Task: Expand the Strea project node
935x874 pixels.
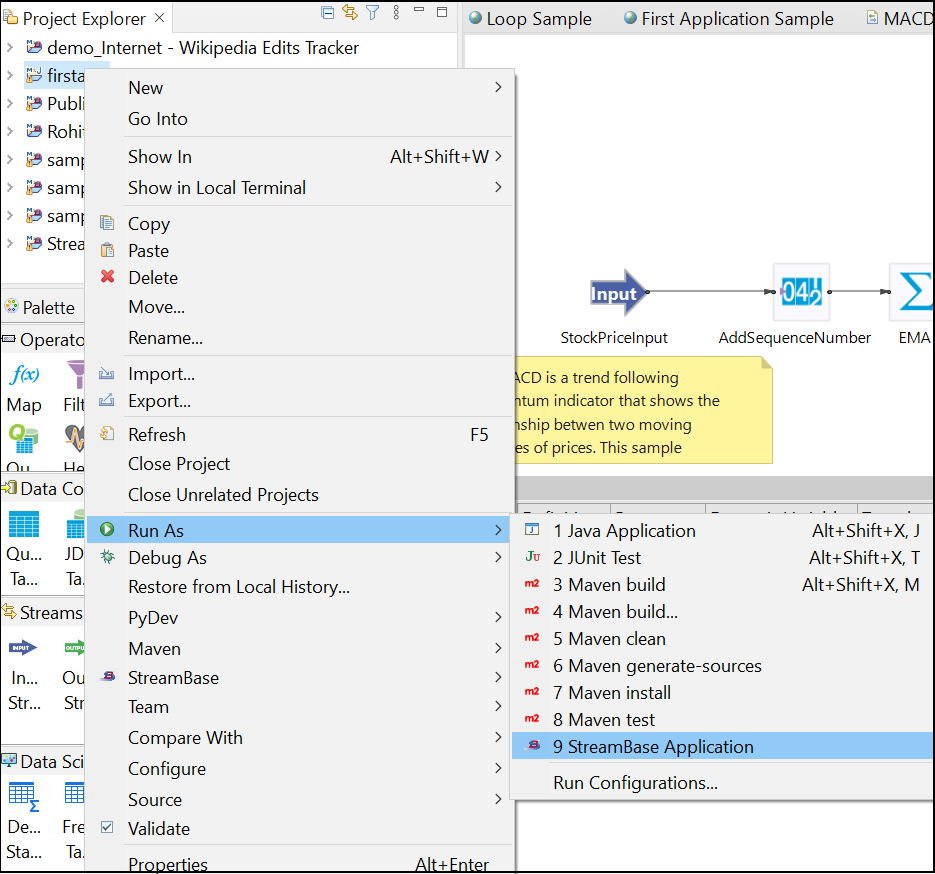Action: tap(10, 243)
